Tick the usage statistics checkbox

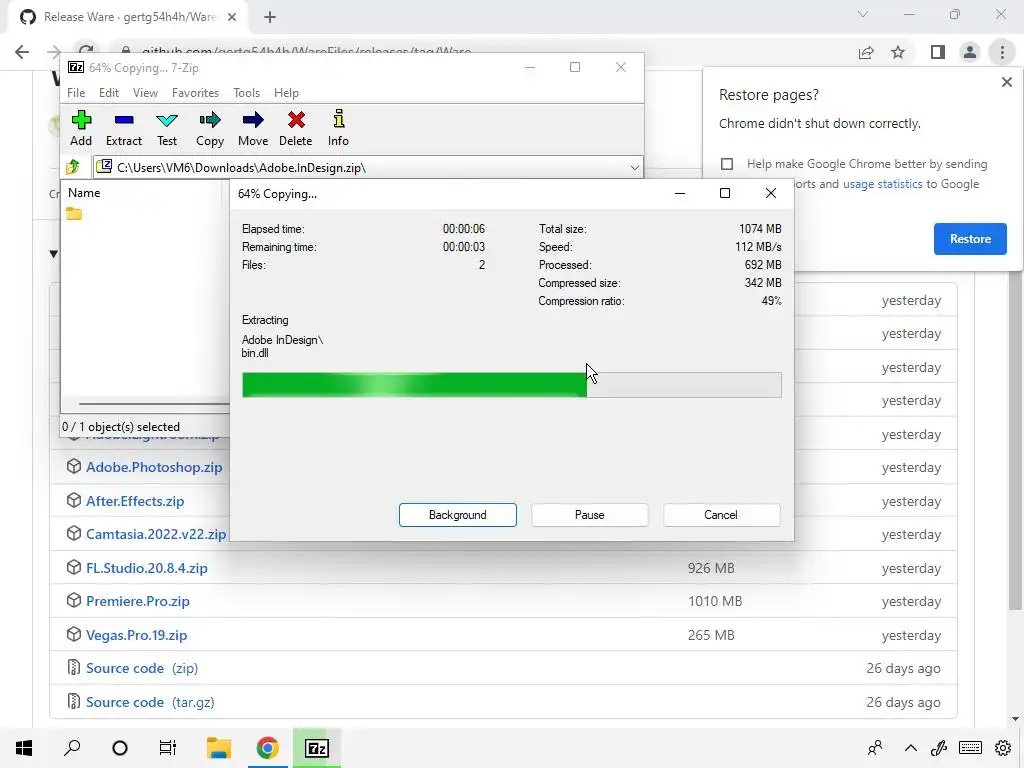pos(727,164)
